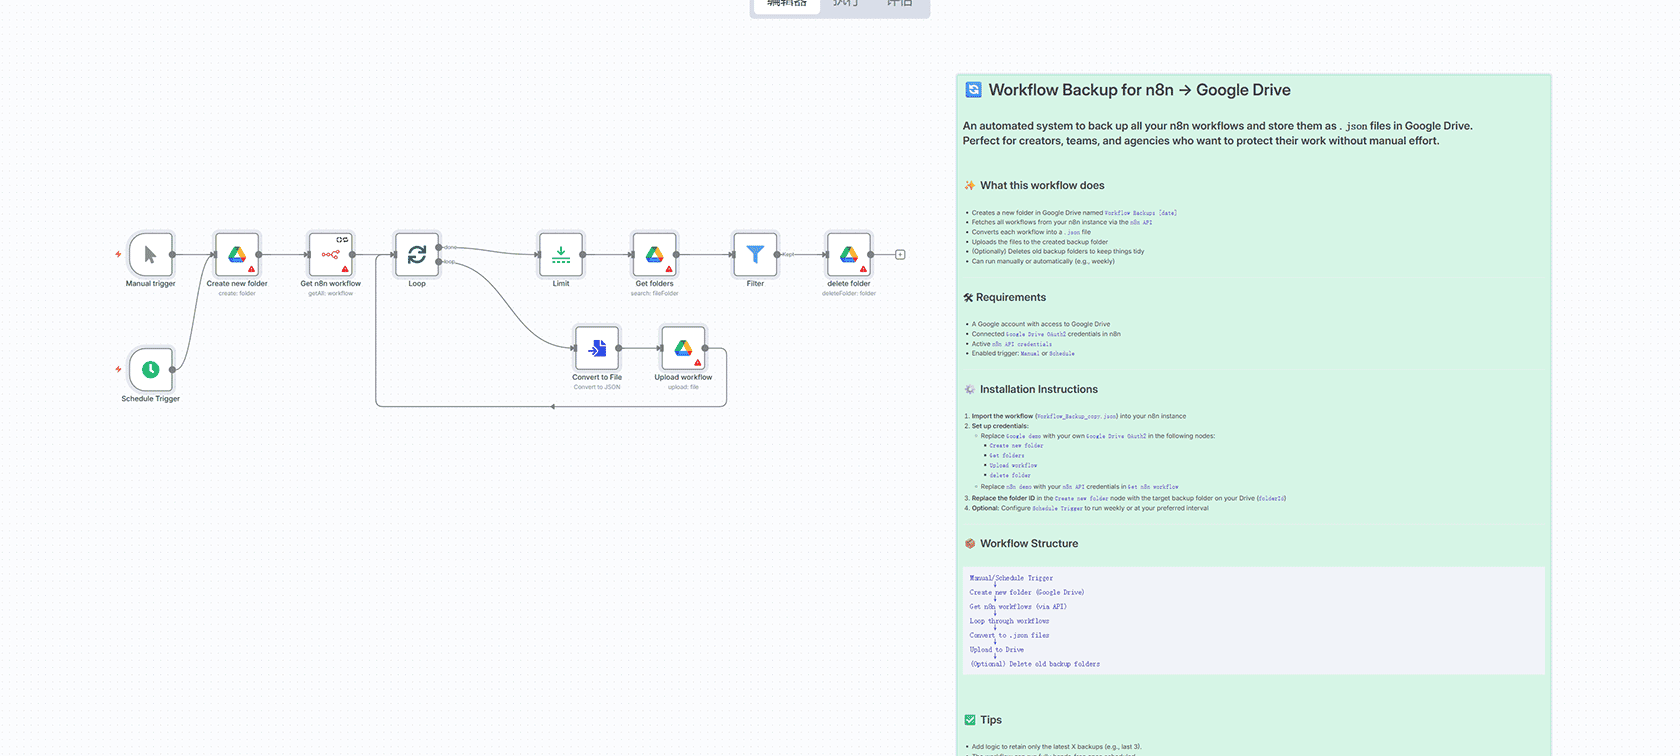Select the Filter funnel node
The width and height of the screenshot is (1680, 756).
(755, 255)
